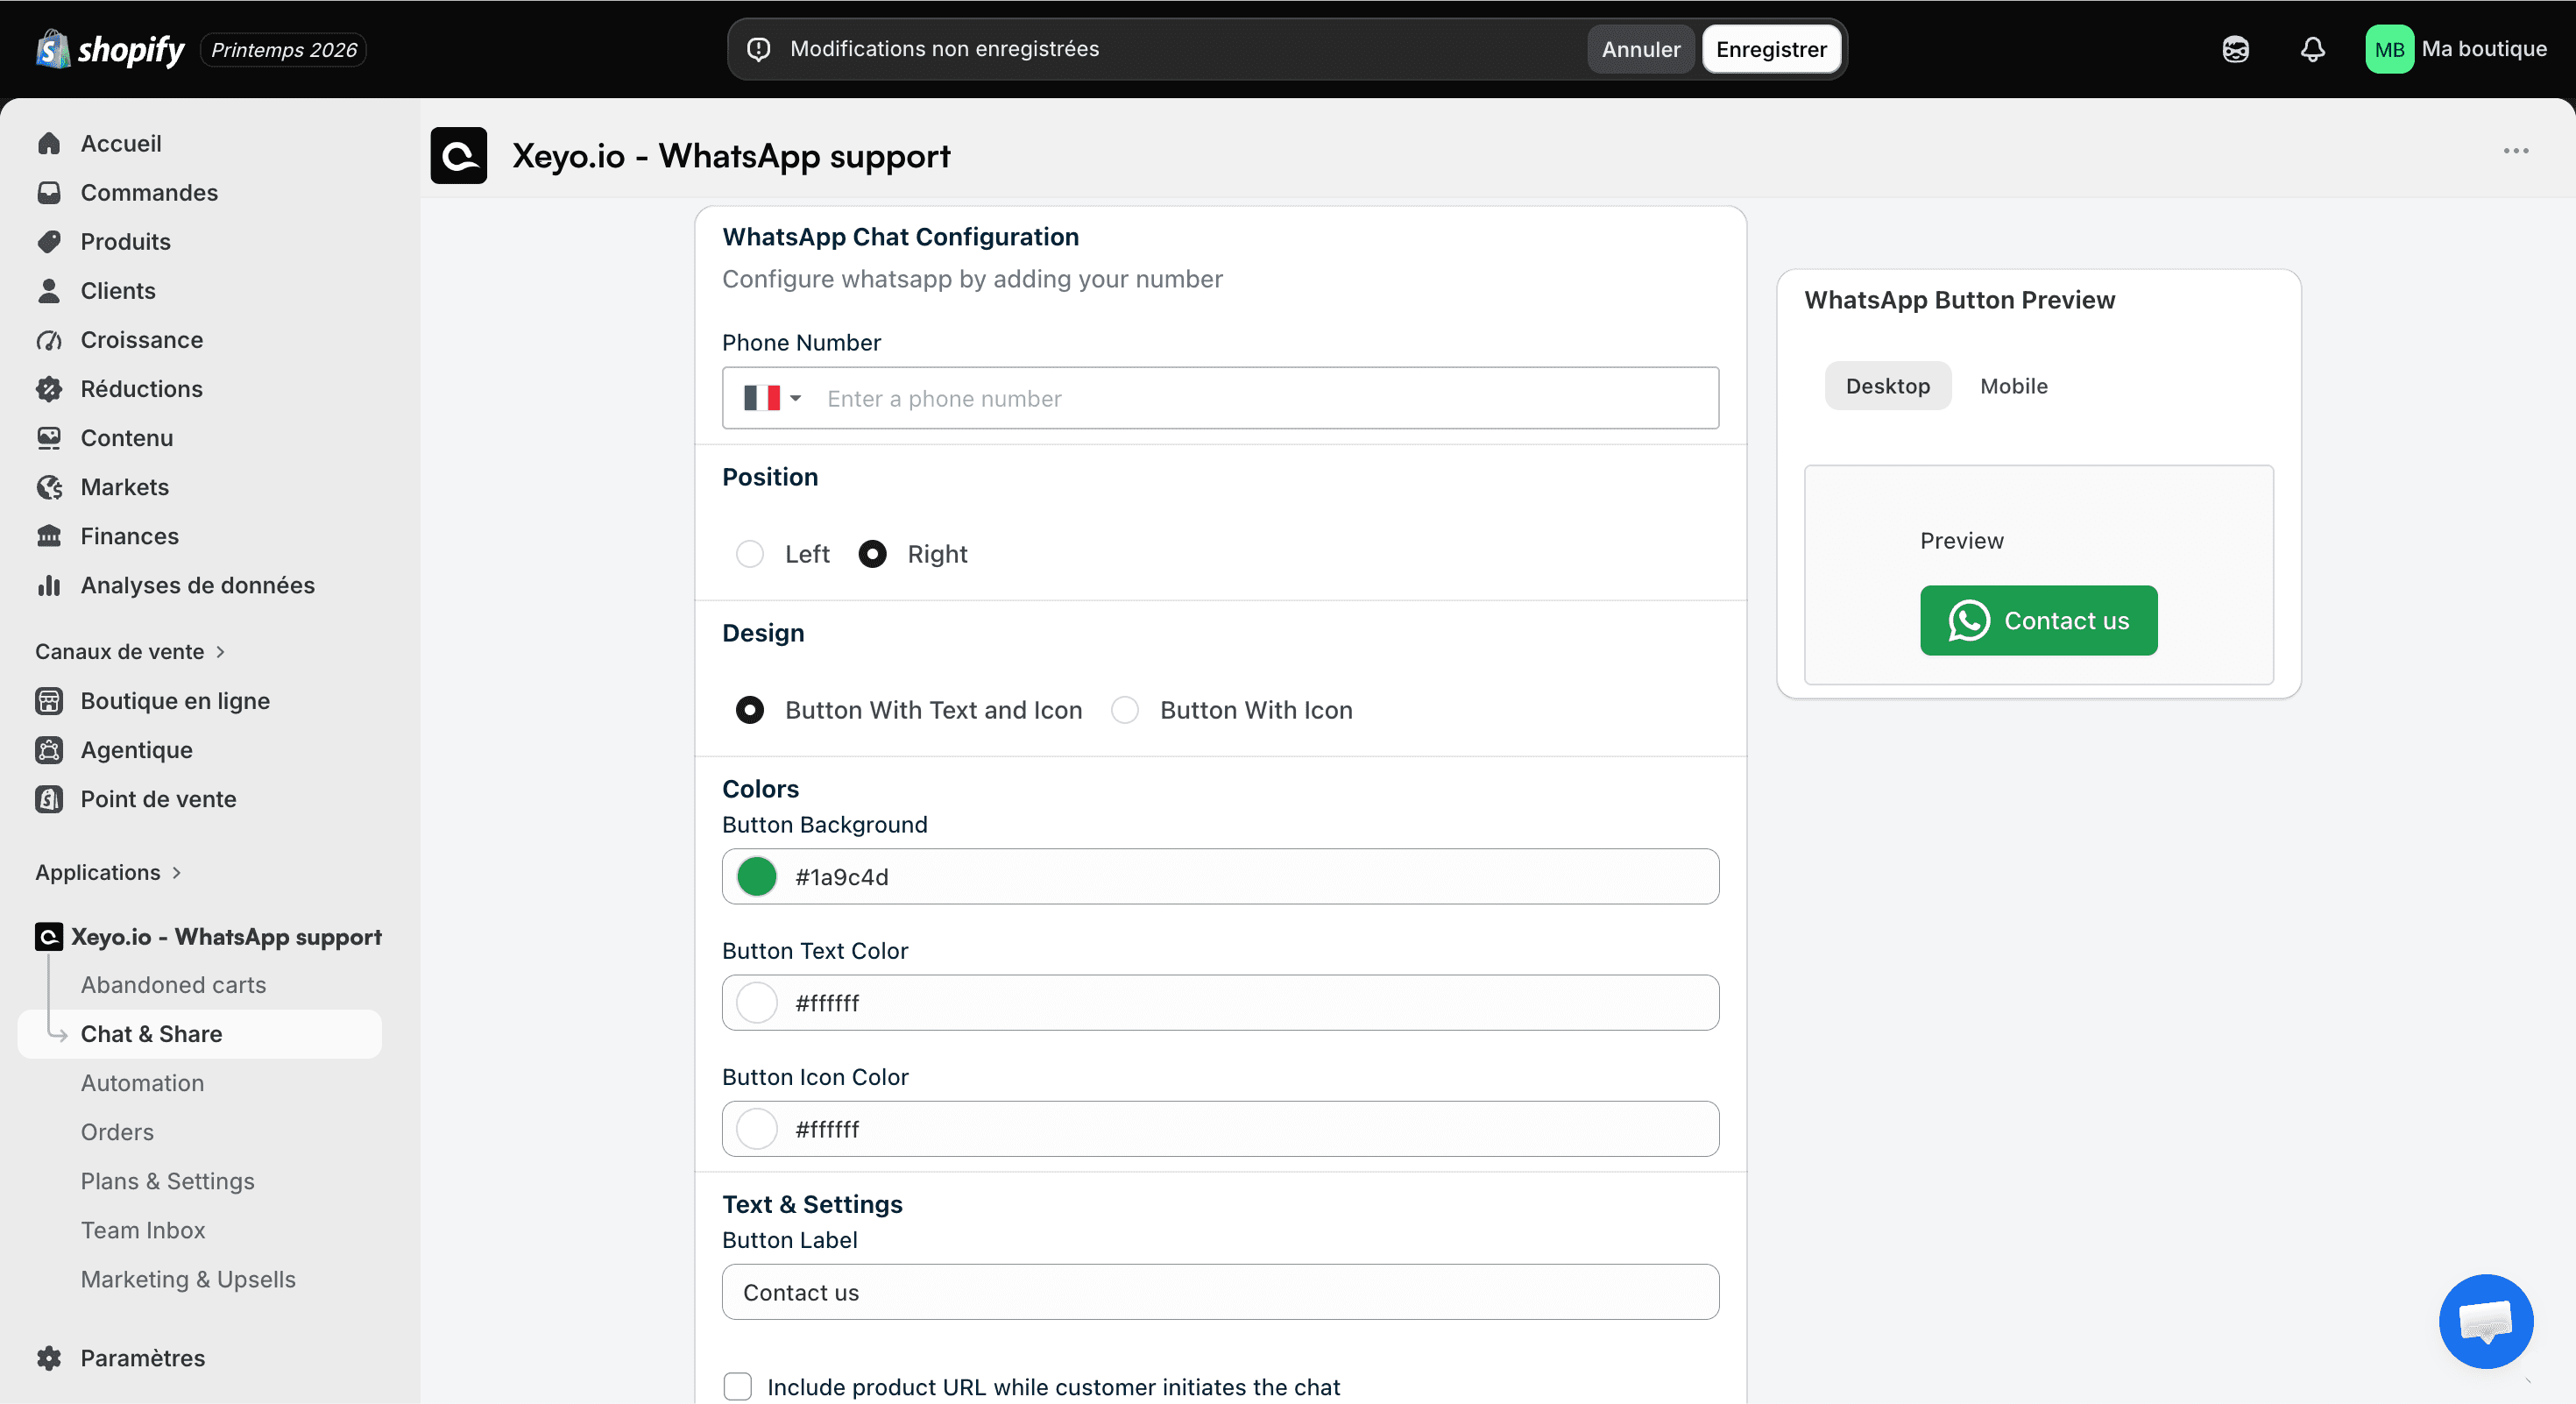Open Produits in sidebar

(x=125, y=241)
